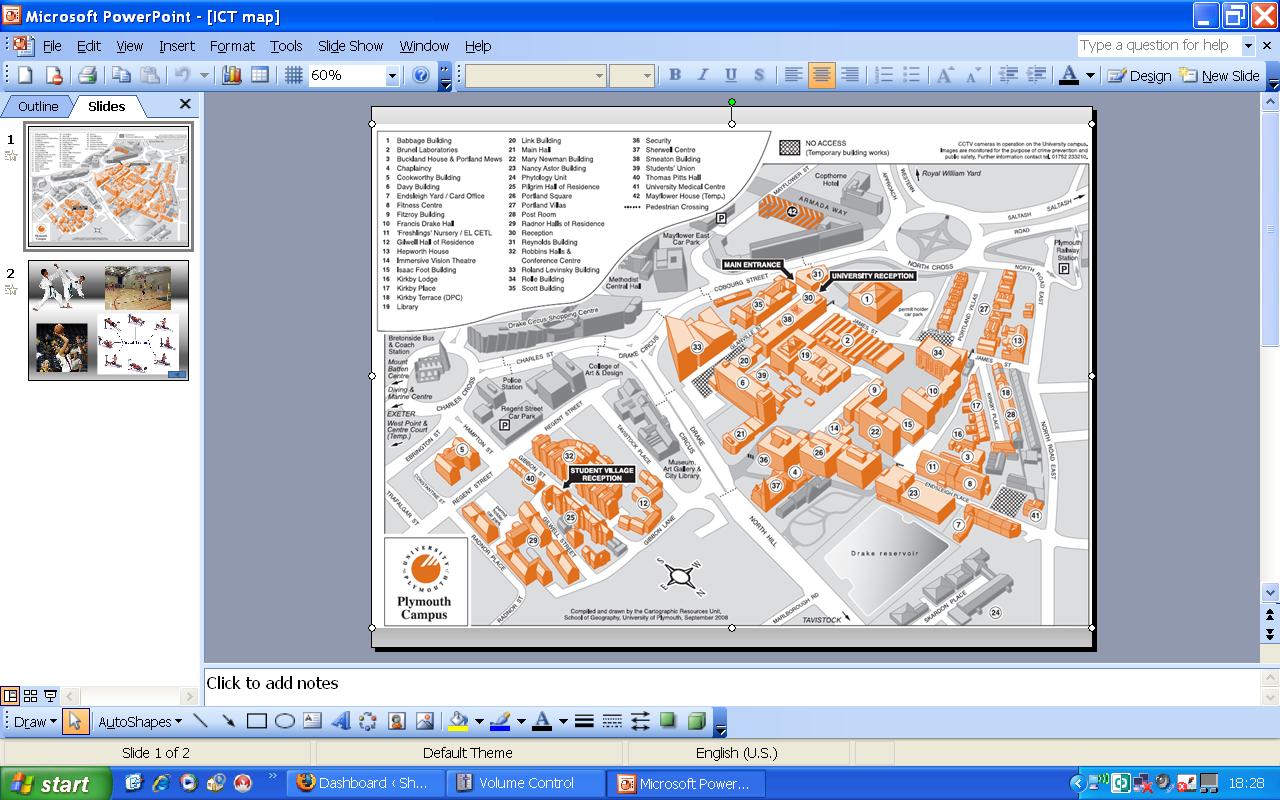Toggle center text alignment
1280x800 pixels.
click(x=822, y=75)
